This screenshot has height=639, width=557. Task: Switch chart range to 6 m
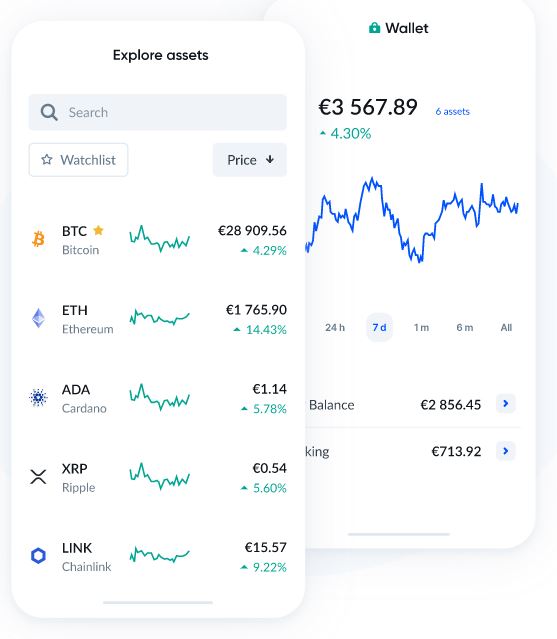pyautogui.click(x=465, y=328)
